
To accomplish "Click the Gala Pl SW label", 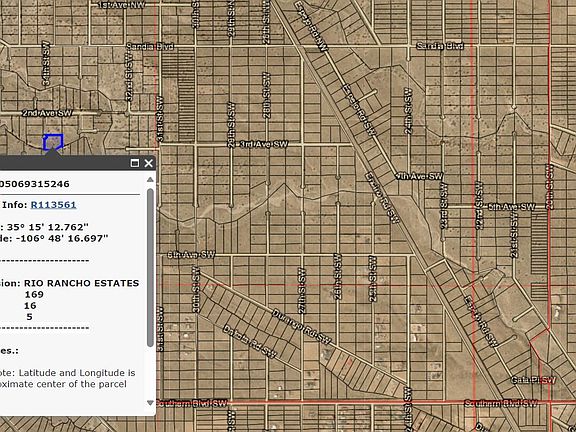I will point(533,380).
